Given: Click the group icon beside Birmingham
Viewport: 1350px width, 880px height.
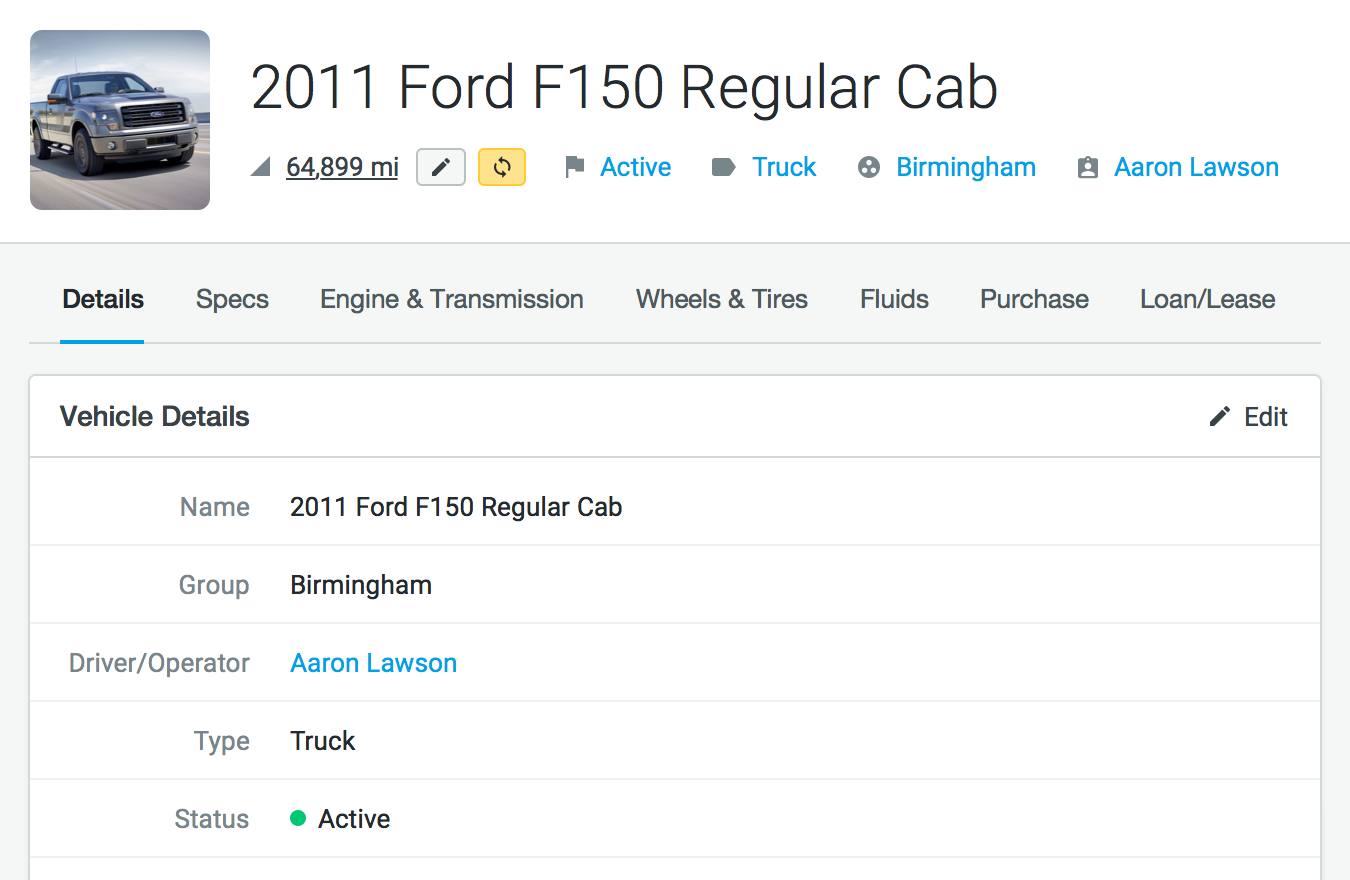Looking at the screenshot, I should [x=869, y=167].
